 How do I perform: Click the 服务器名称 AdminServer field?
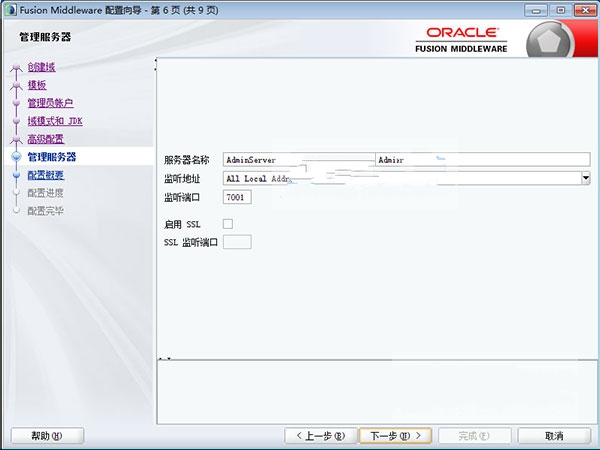[406, 159]
